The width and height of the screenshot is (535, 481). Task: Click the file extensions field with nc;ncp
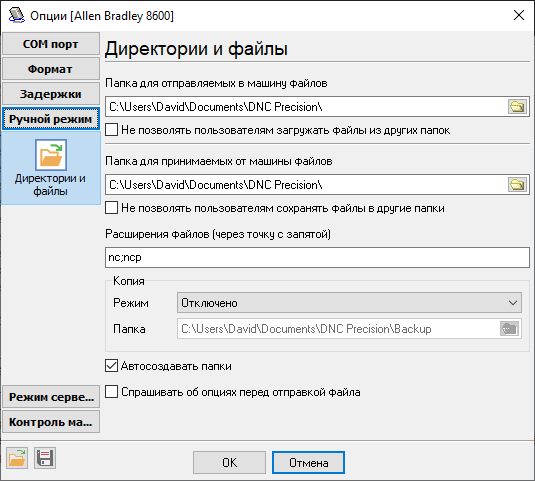317,257
